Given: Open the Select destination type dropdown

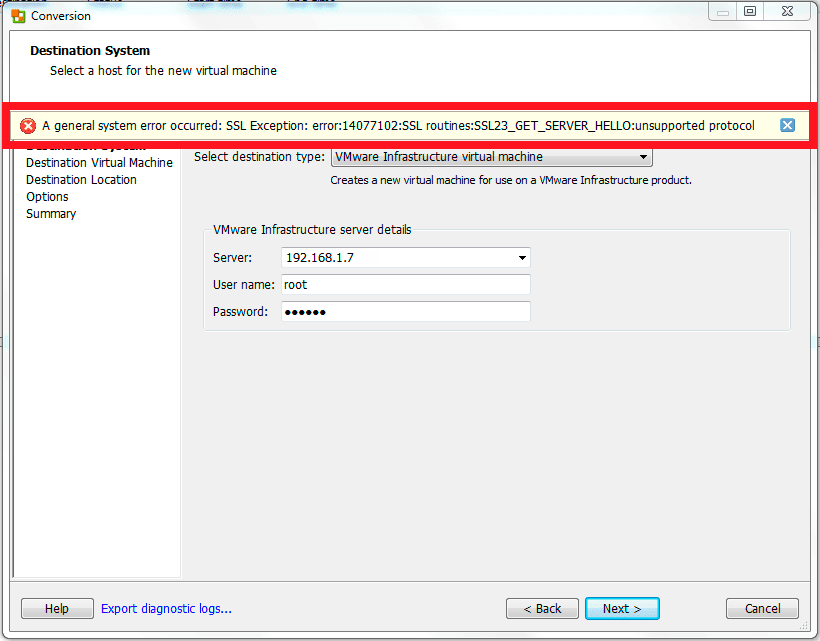Looking at the screenshot, I should coord(492,157).
